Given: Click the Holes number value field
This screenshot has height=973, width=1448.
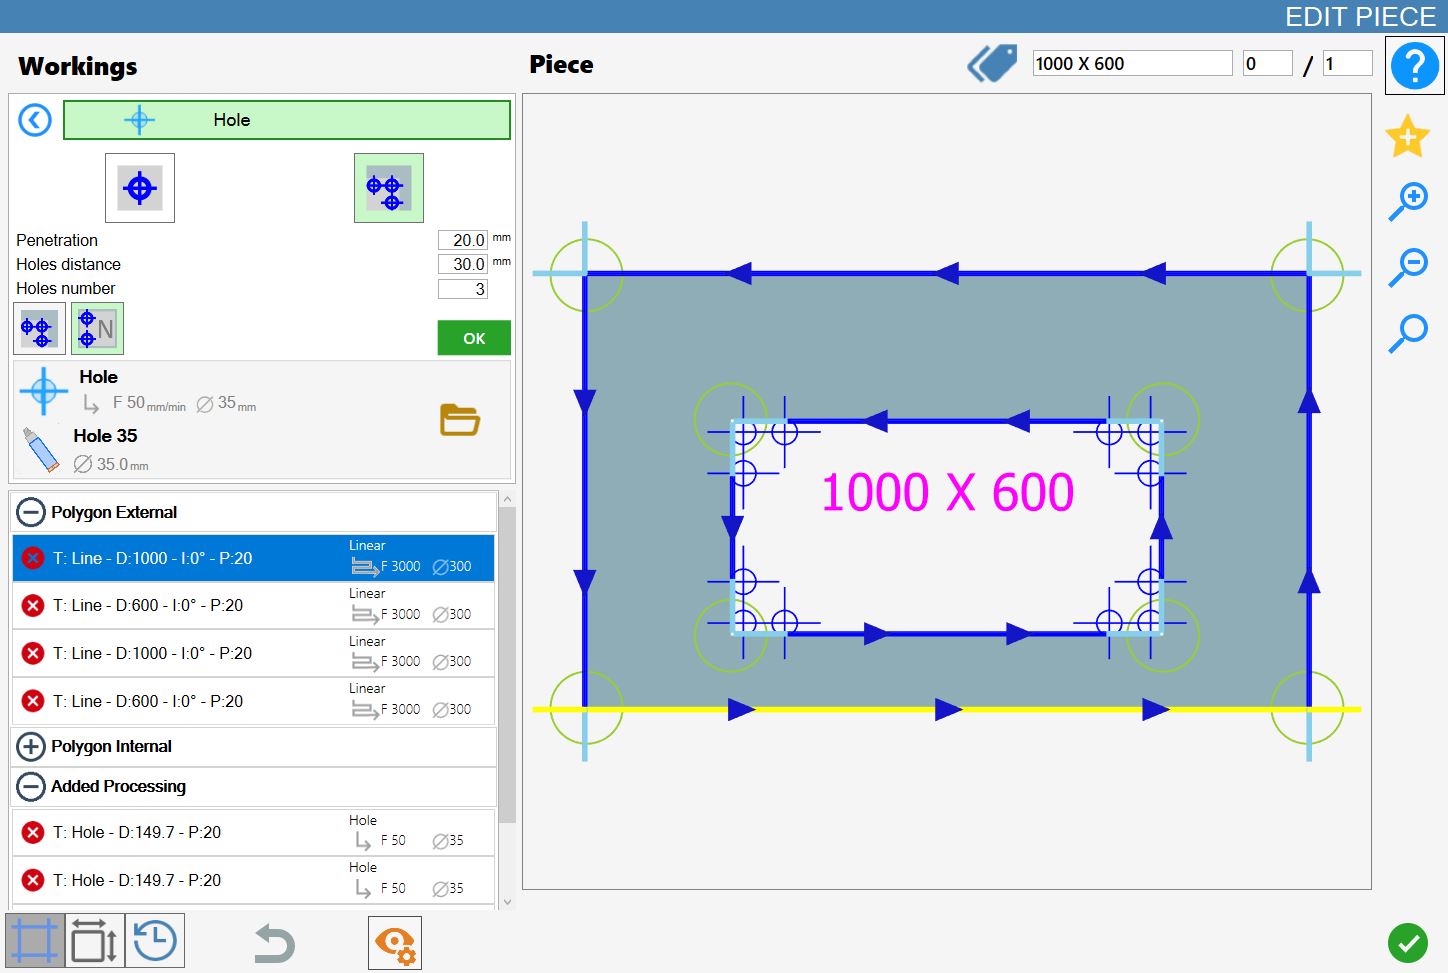Looking at the screenshot, I should click(x=463, y=289).
